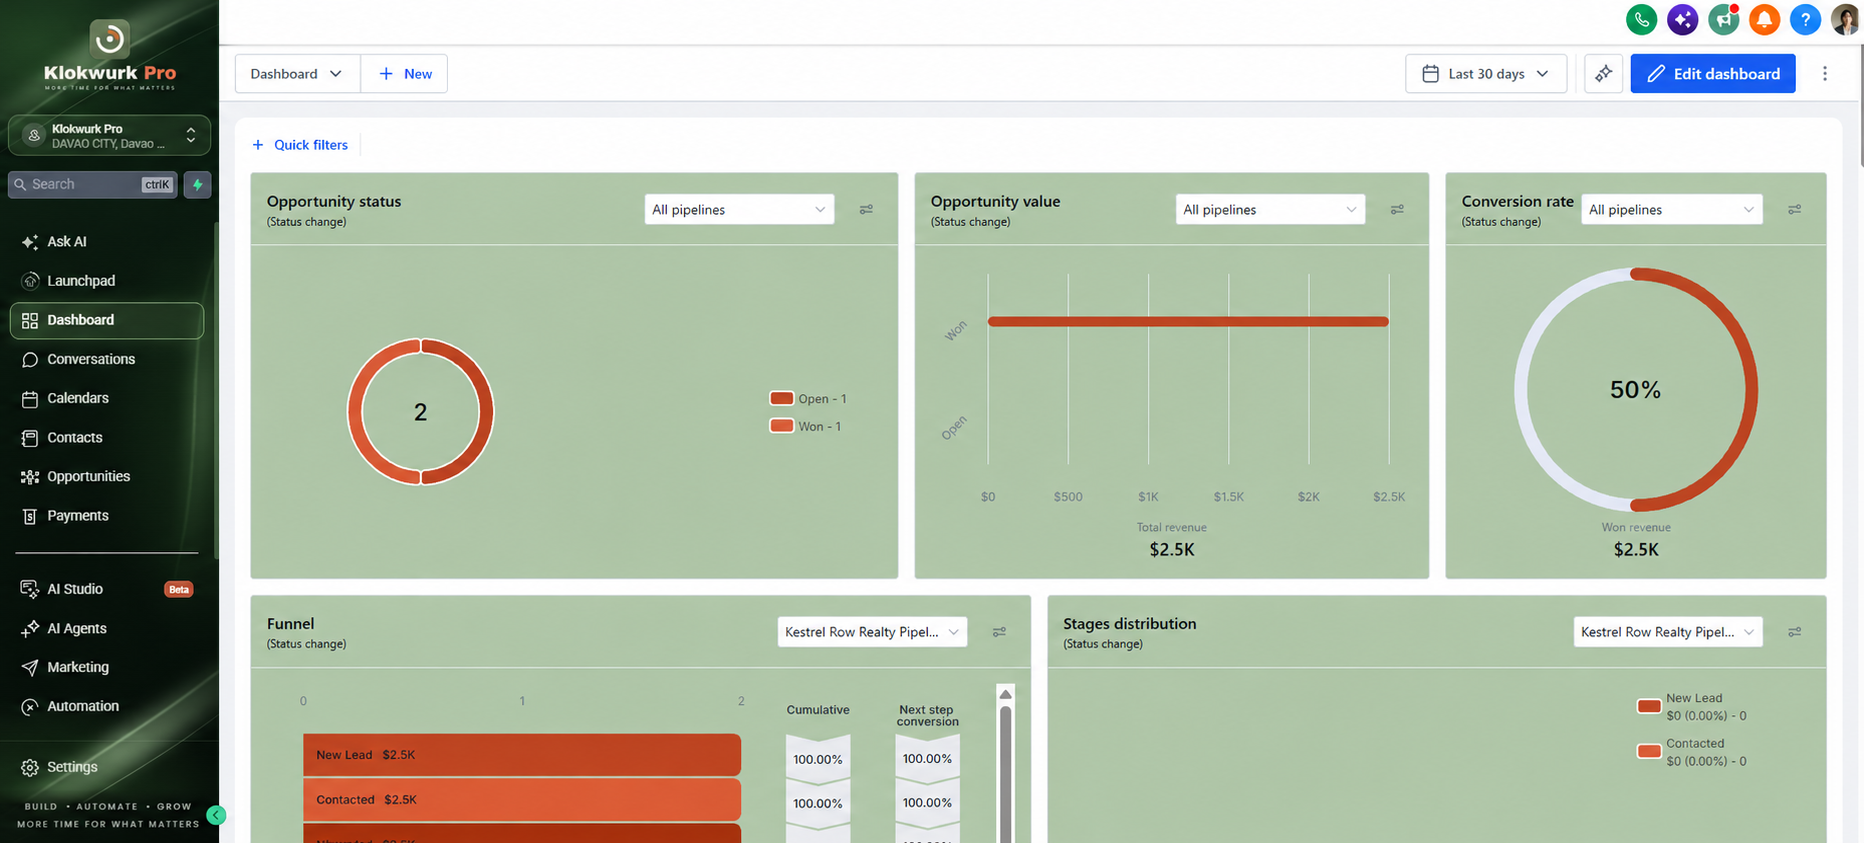
Task: Open the orange notifications bell
Action: [x=1764, y=19]
